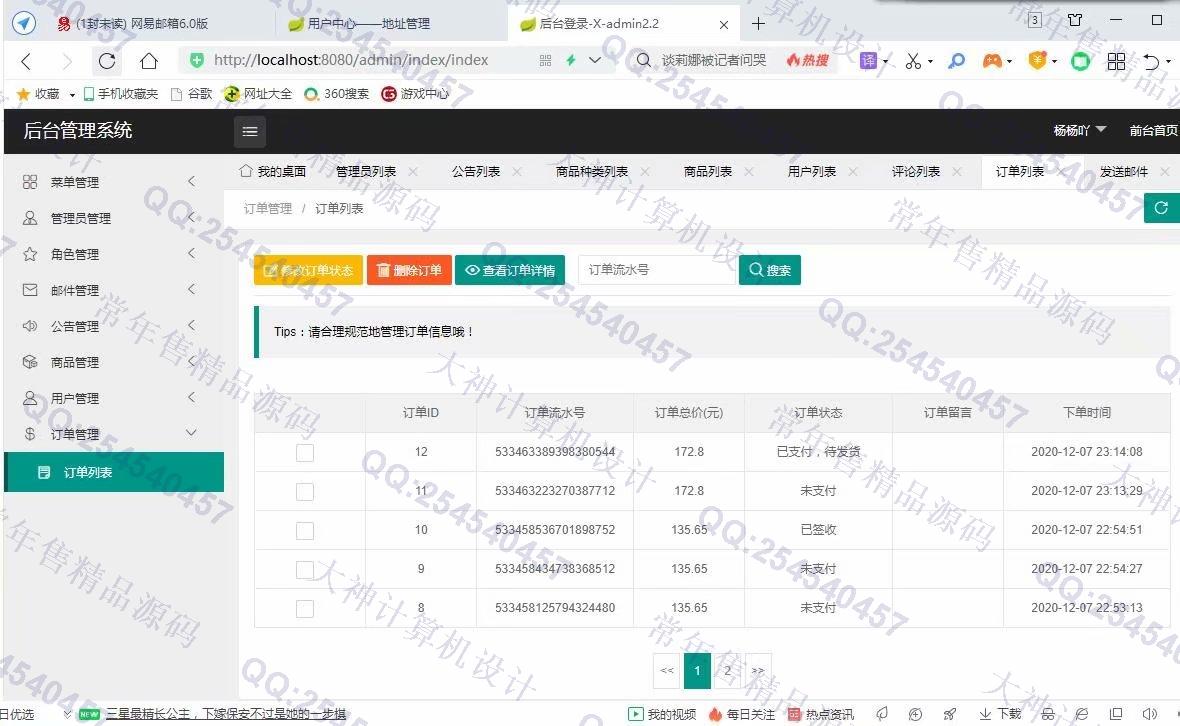
Task: Click the scissors screenshot tool icon
Action: tap(913, 61)
